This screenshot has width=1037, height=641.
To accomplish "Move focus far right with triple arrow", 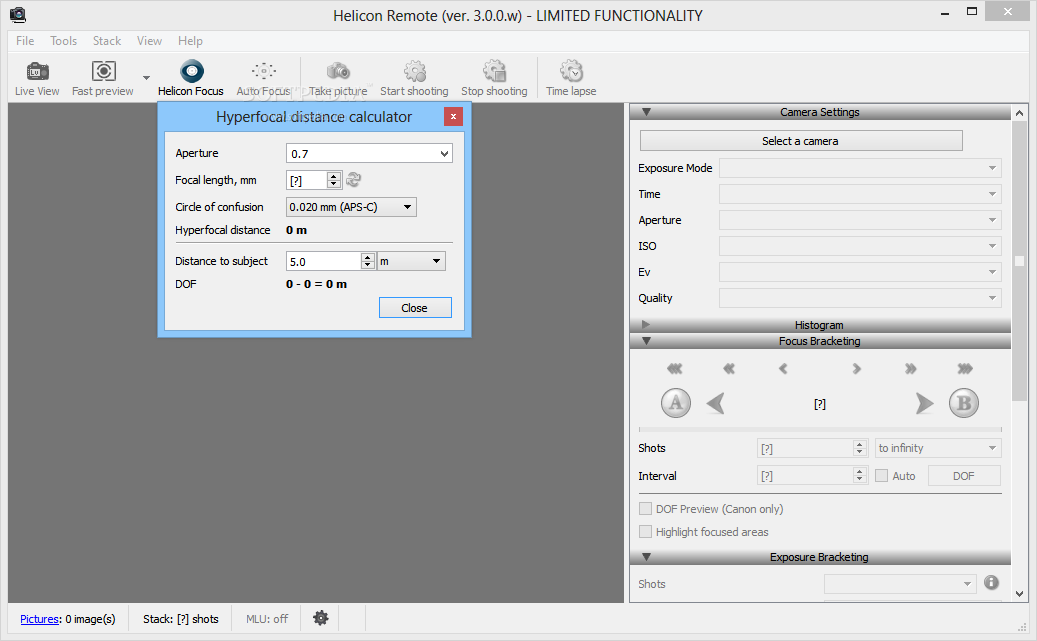I will pyautogui.click(x=965, y=368).
